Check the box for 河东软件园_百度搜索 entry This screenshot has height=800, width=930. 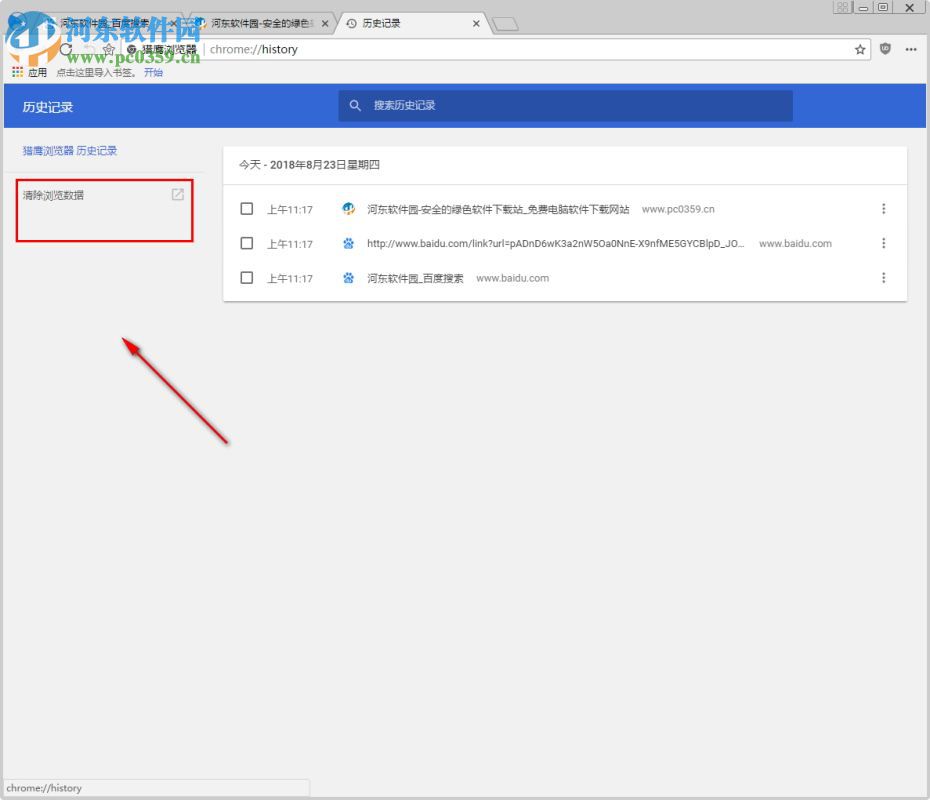247,278
